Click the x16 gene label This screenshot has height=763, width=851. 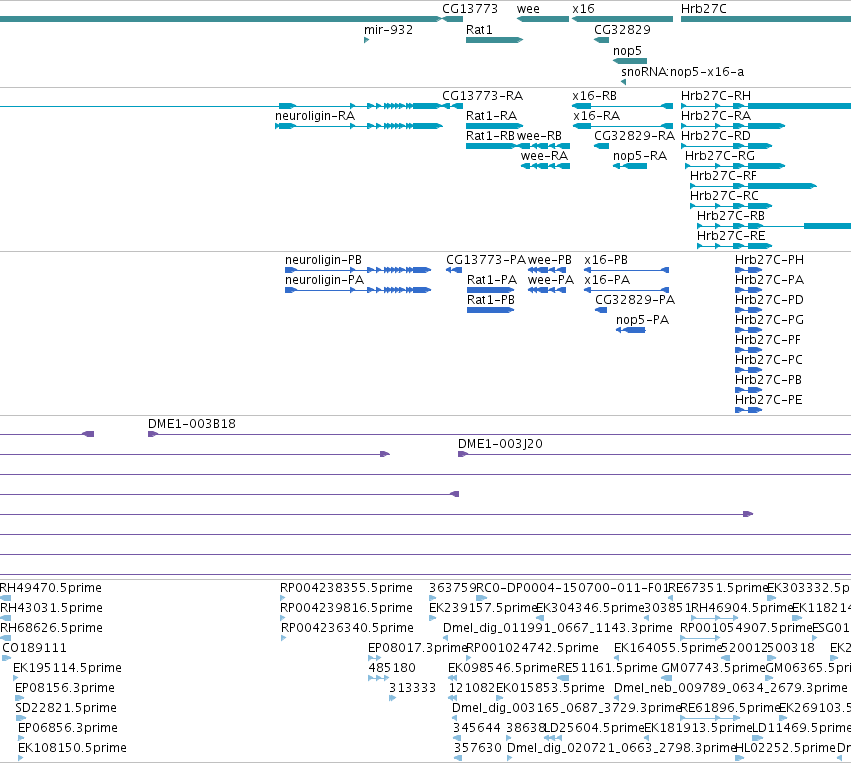click(583, 9)
